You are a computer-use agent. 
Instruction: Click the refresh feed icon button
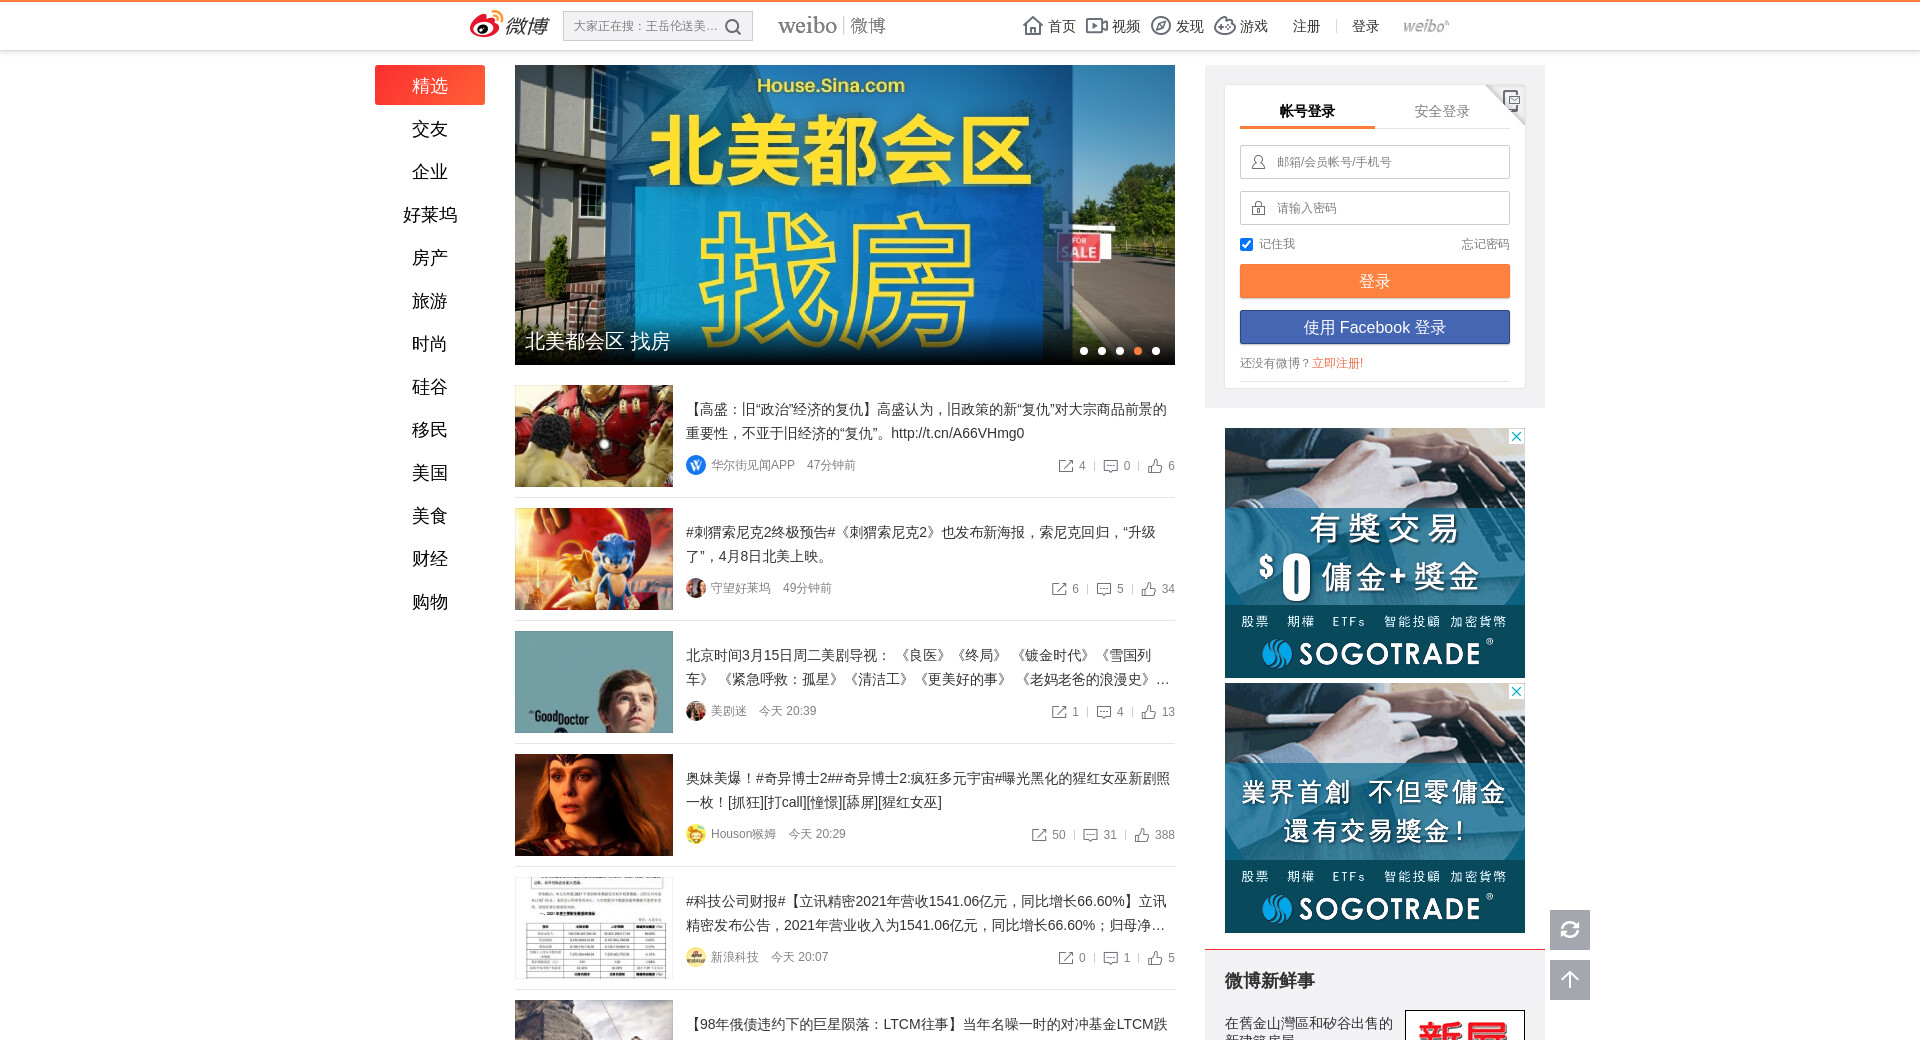click(x=1569, y=930)
